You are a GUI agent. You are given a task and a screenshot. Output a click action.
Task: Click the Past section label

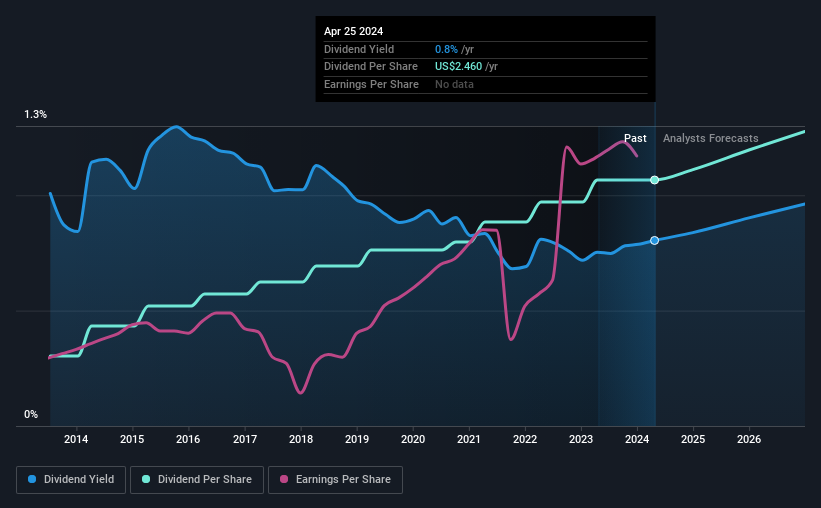635,138
